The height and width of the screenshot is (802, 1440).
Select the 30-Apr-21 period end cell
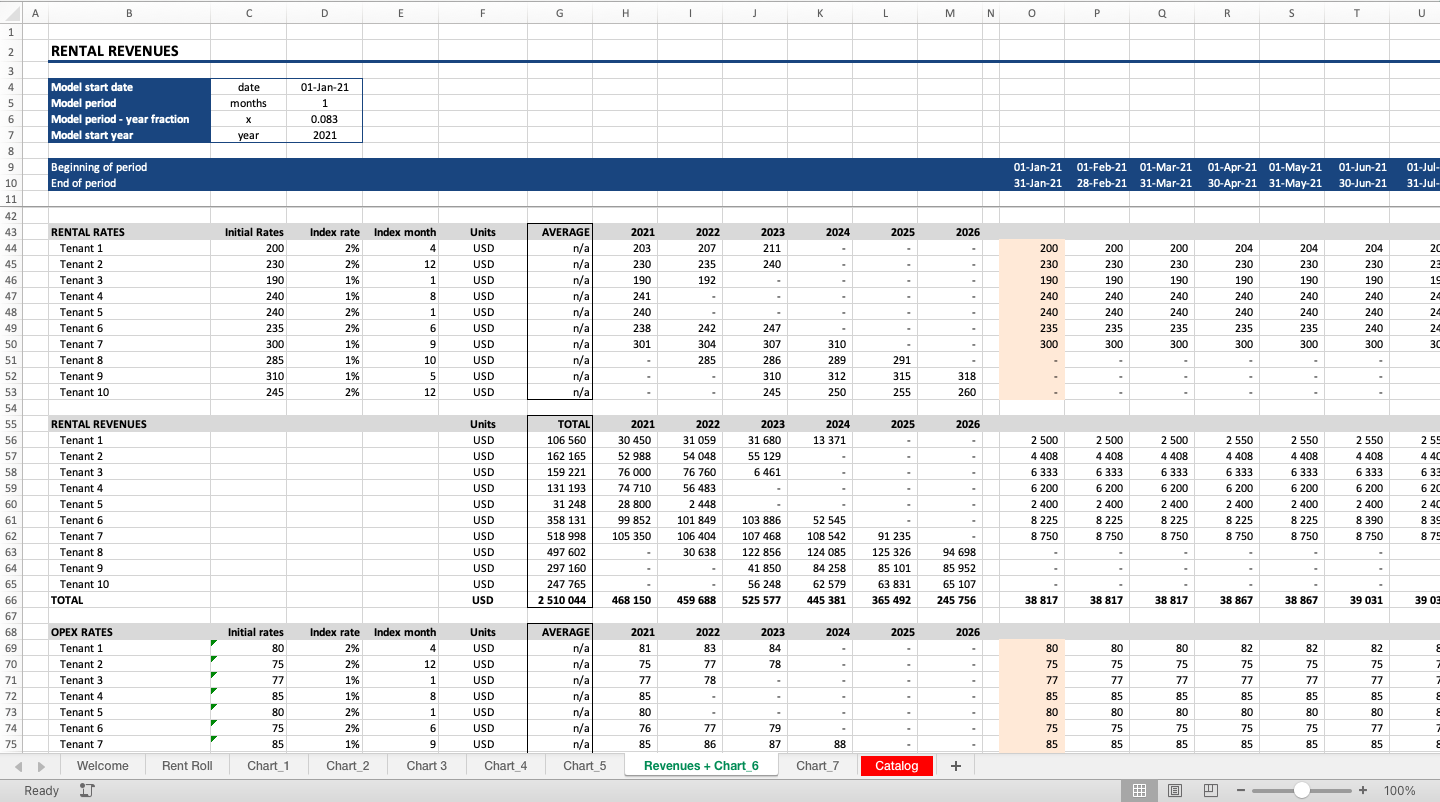point(1227,183)
